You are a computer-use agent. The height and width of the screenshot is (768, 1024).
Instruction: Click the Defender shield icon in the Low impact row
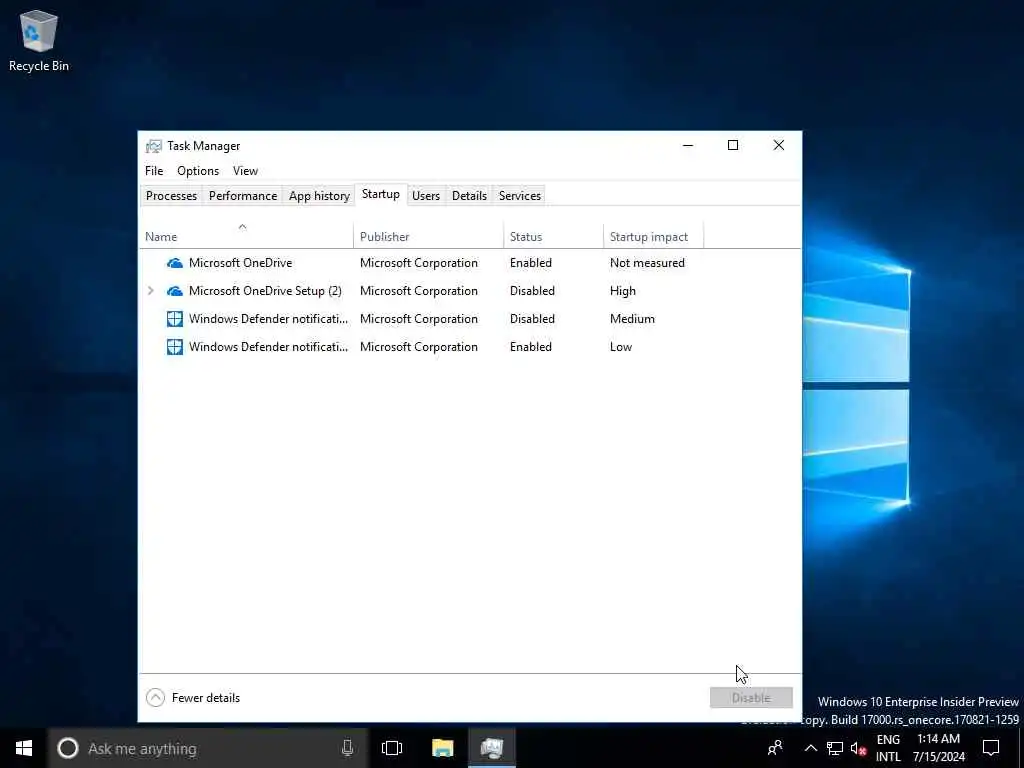(174, 347)
